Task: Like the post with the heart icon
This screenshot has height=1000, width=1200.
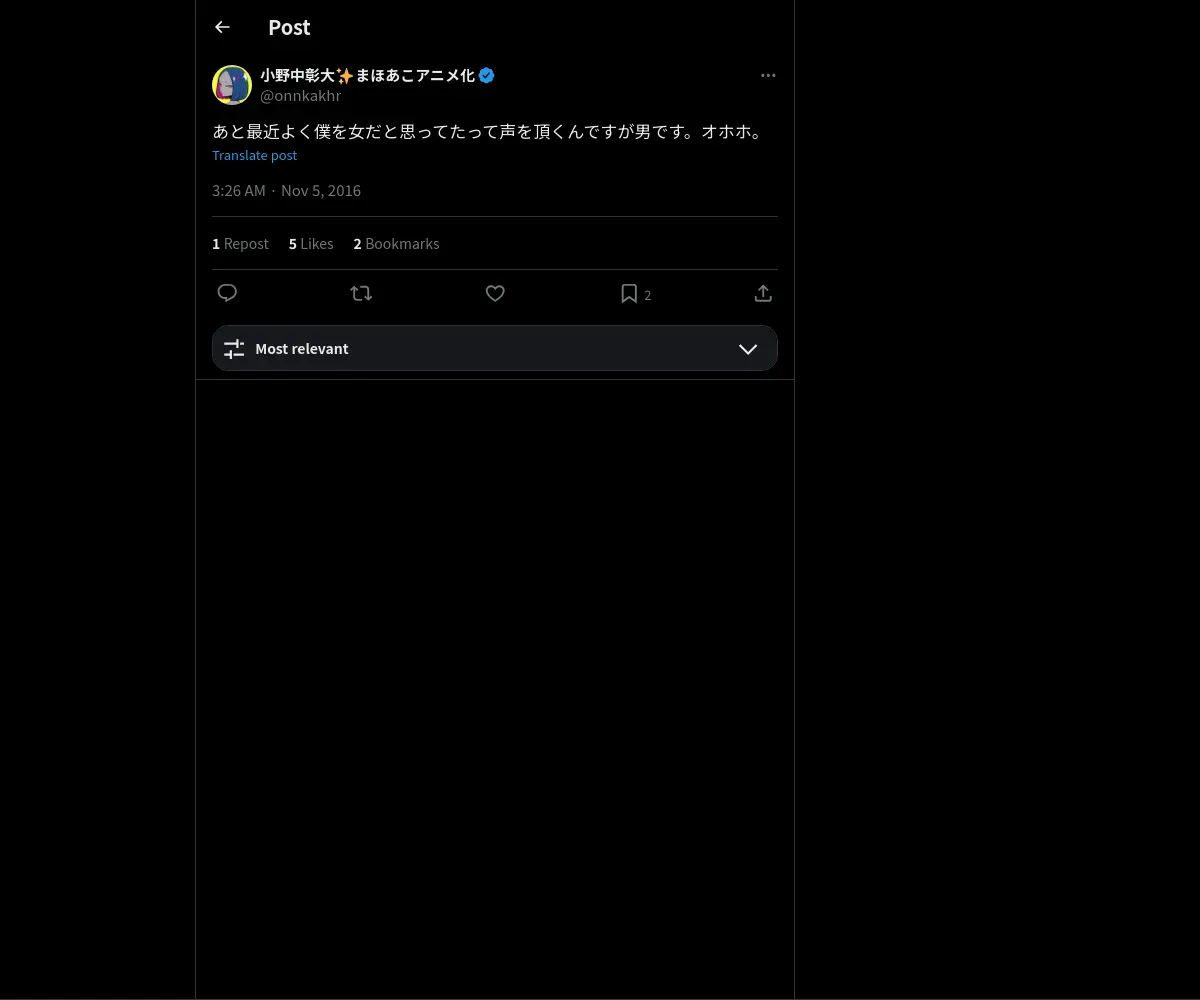Action: (495, 293)
